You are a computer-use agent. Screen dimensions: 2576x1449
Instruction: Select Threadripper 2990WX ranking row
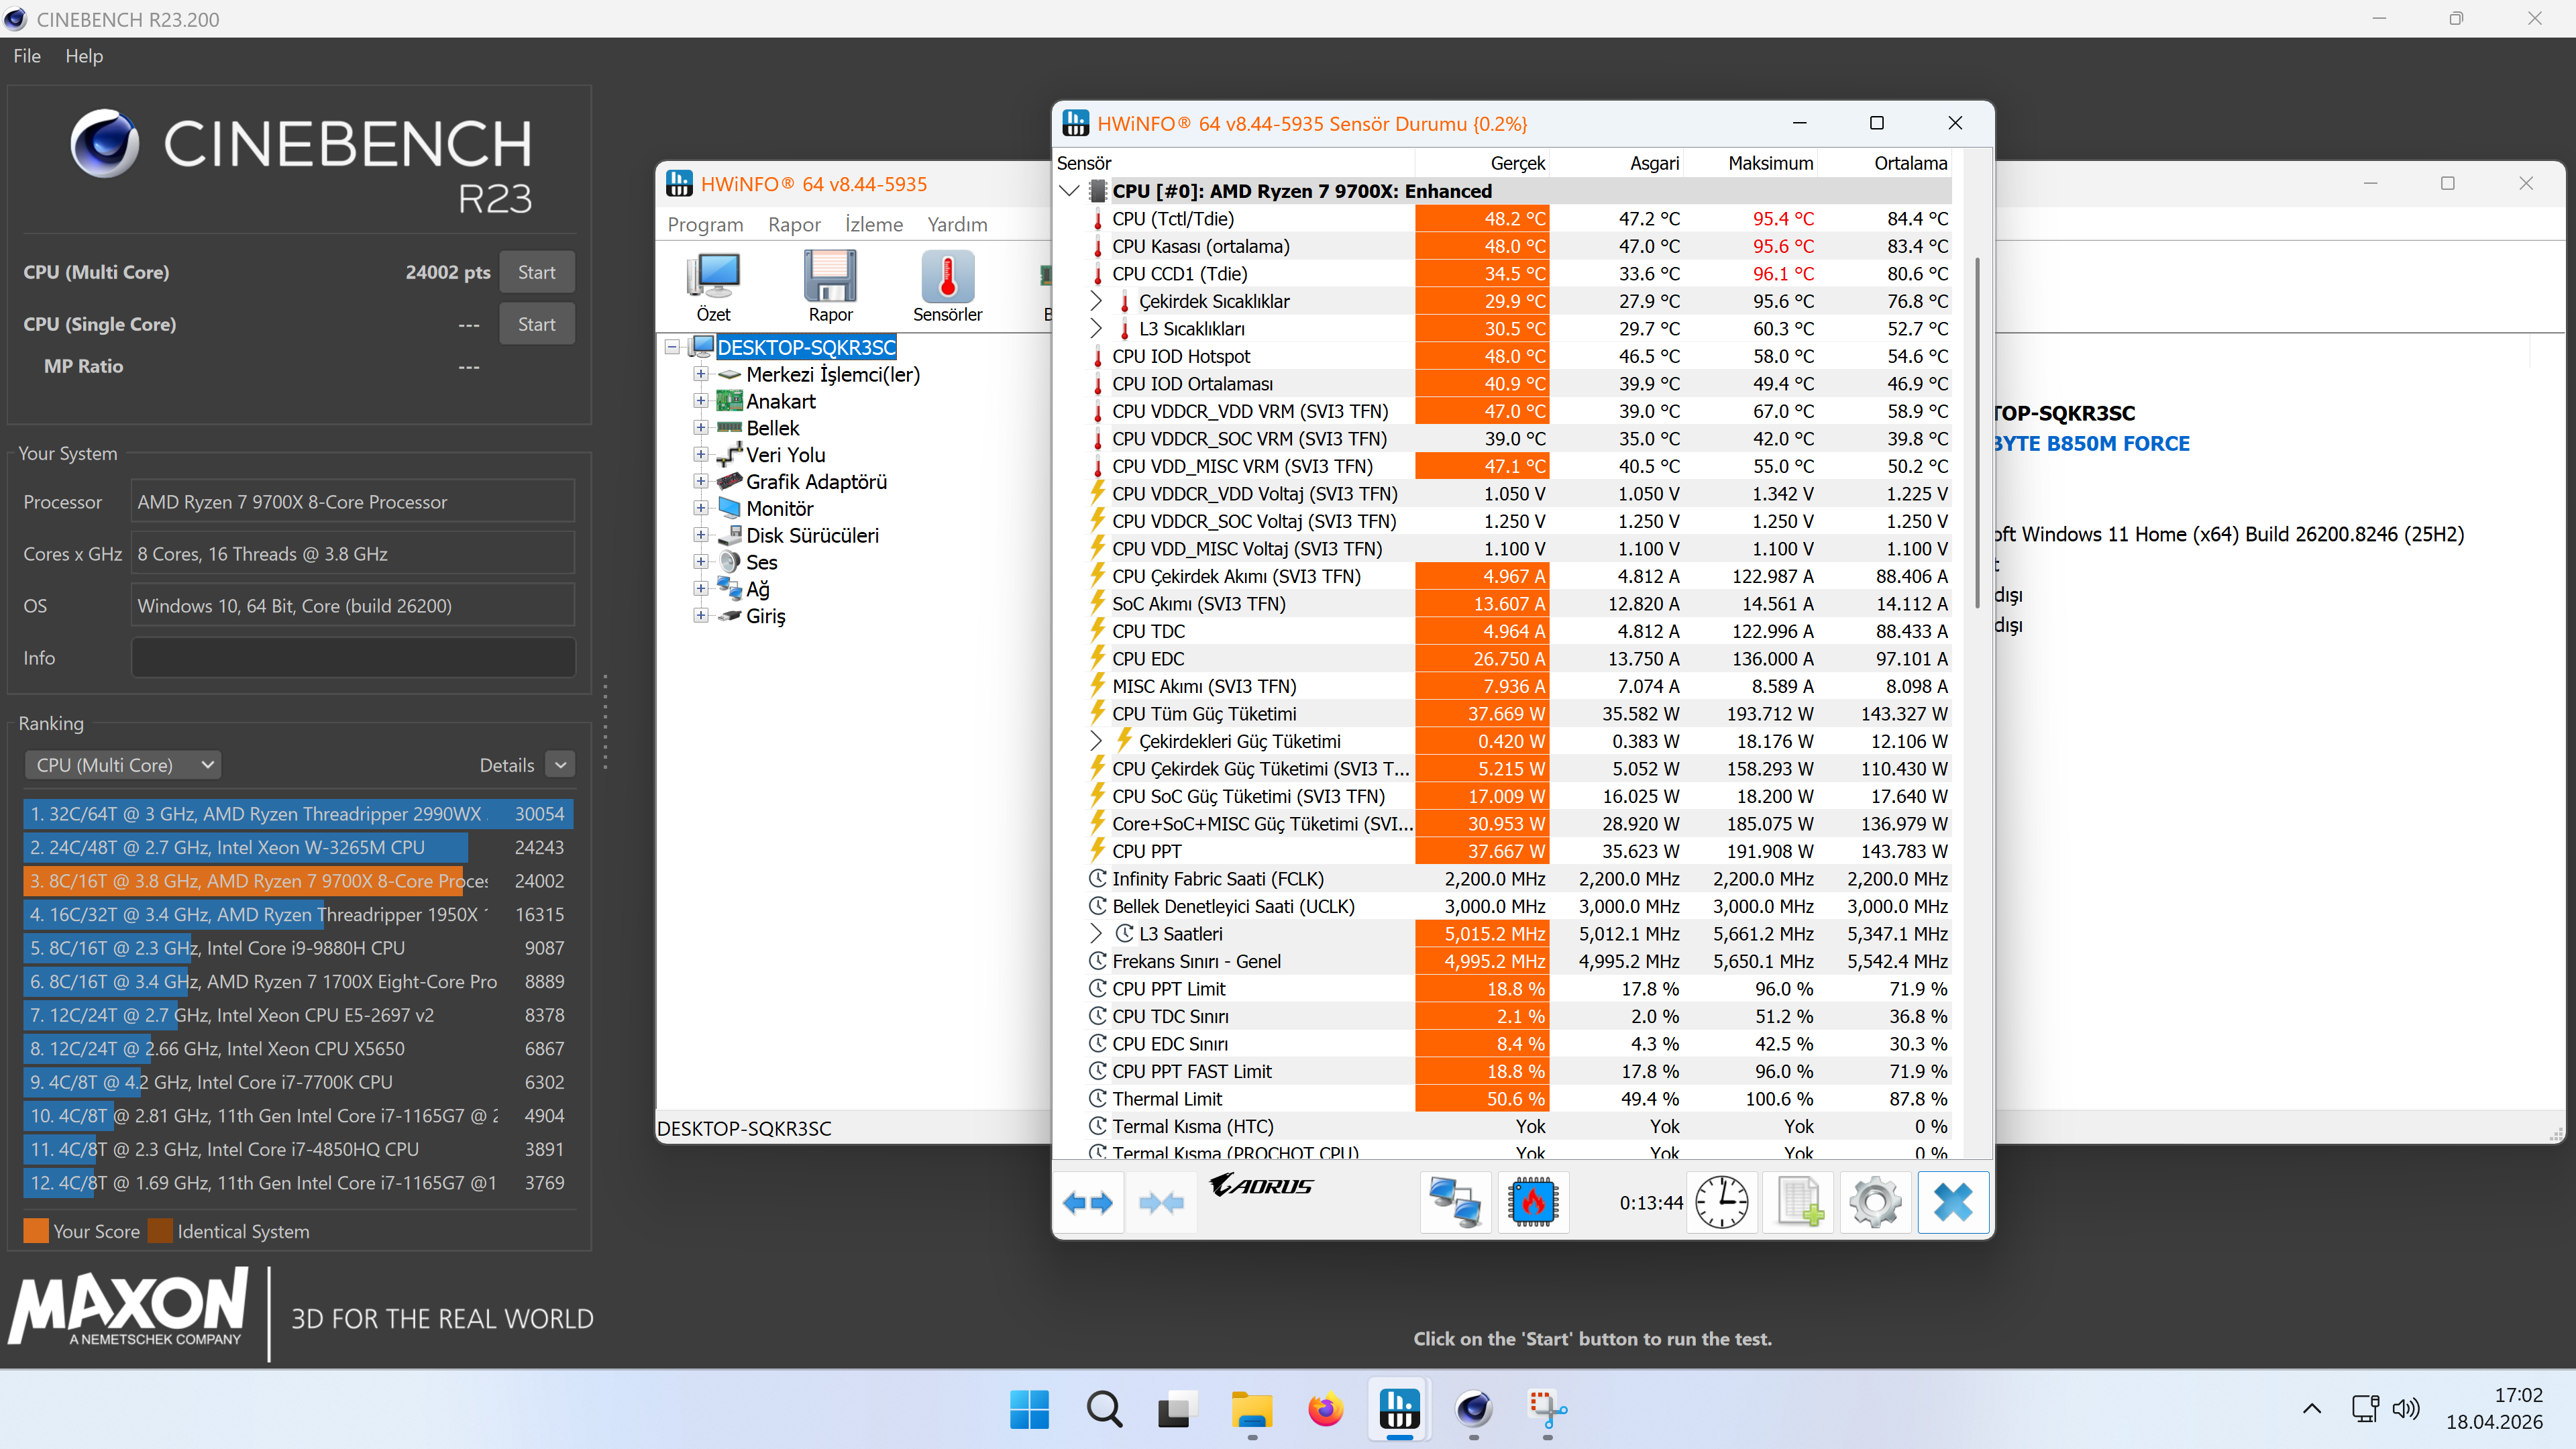[x=298, y=814]
